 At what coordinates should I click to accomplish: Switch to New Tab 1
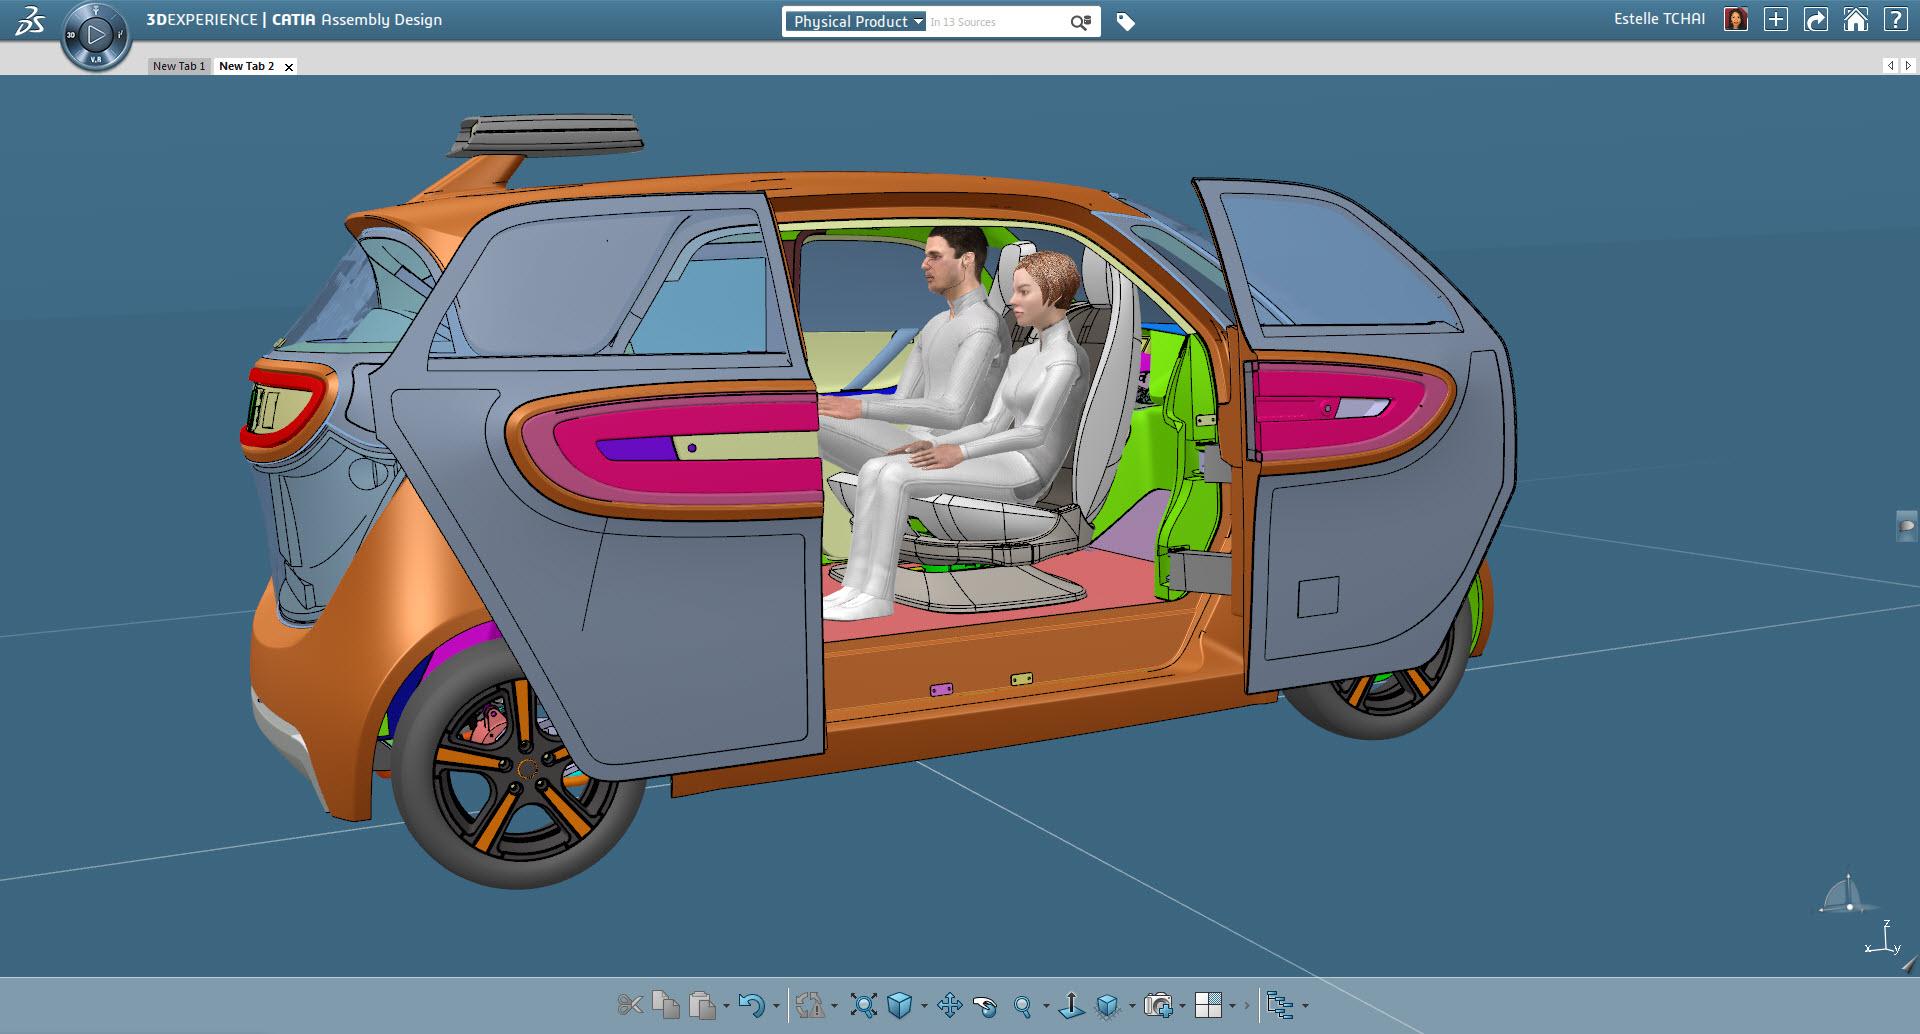(179, 66)
